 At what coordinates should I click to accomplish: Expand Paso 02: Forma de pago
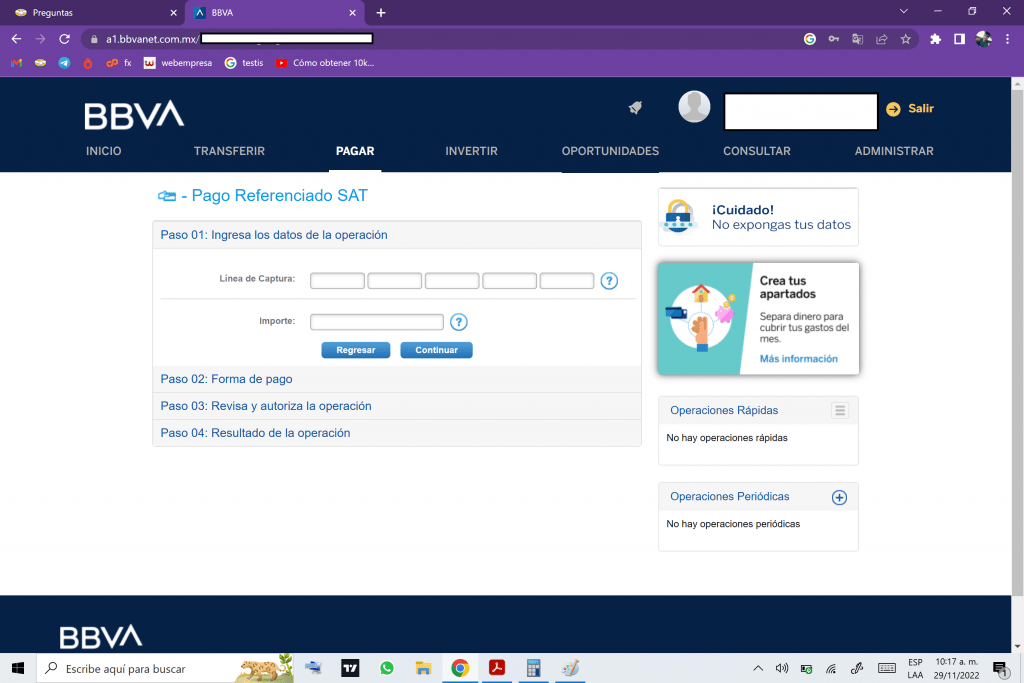(x=397, y=379)
